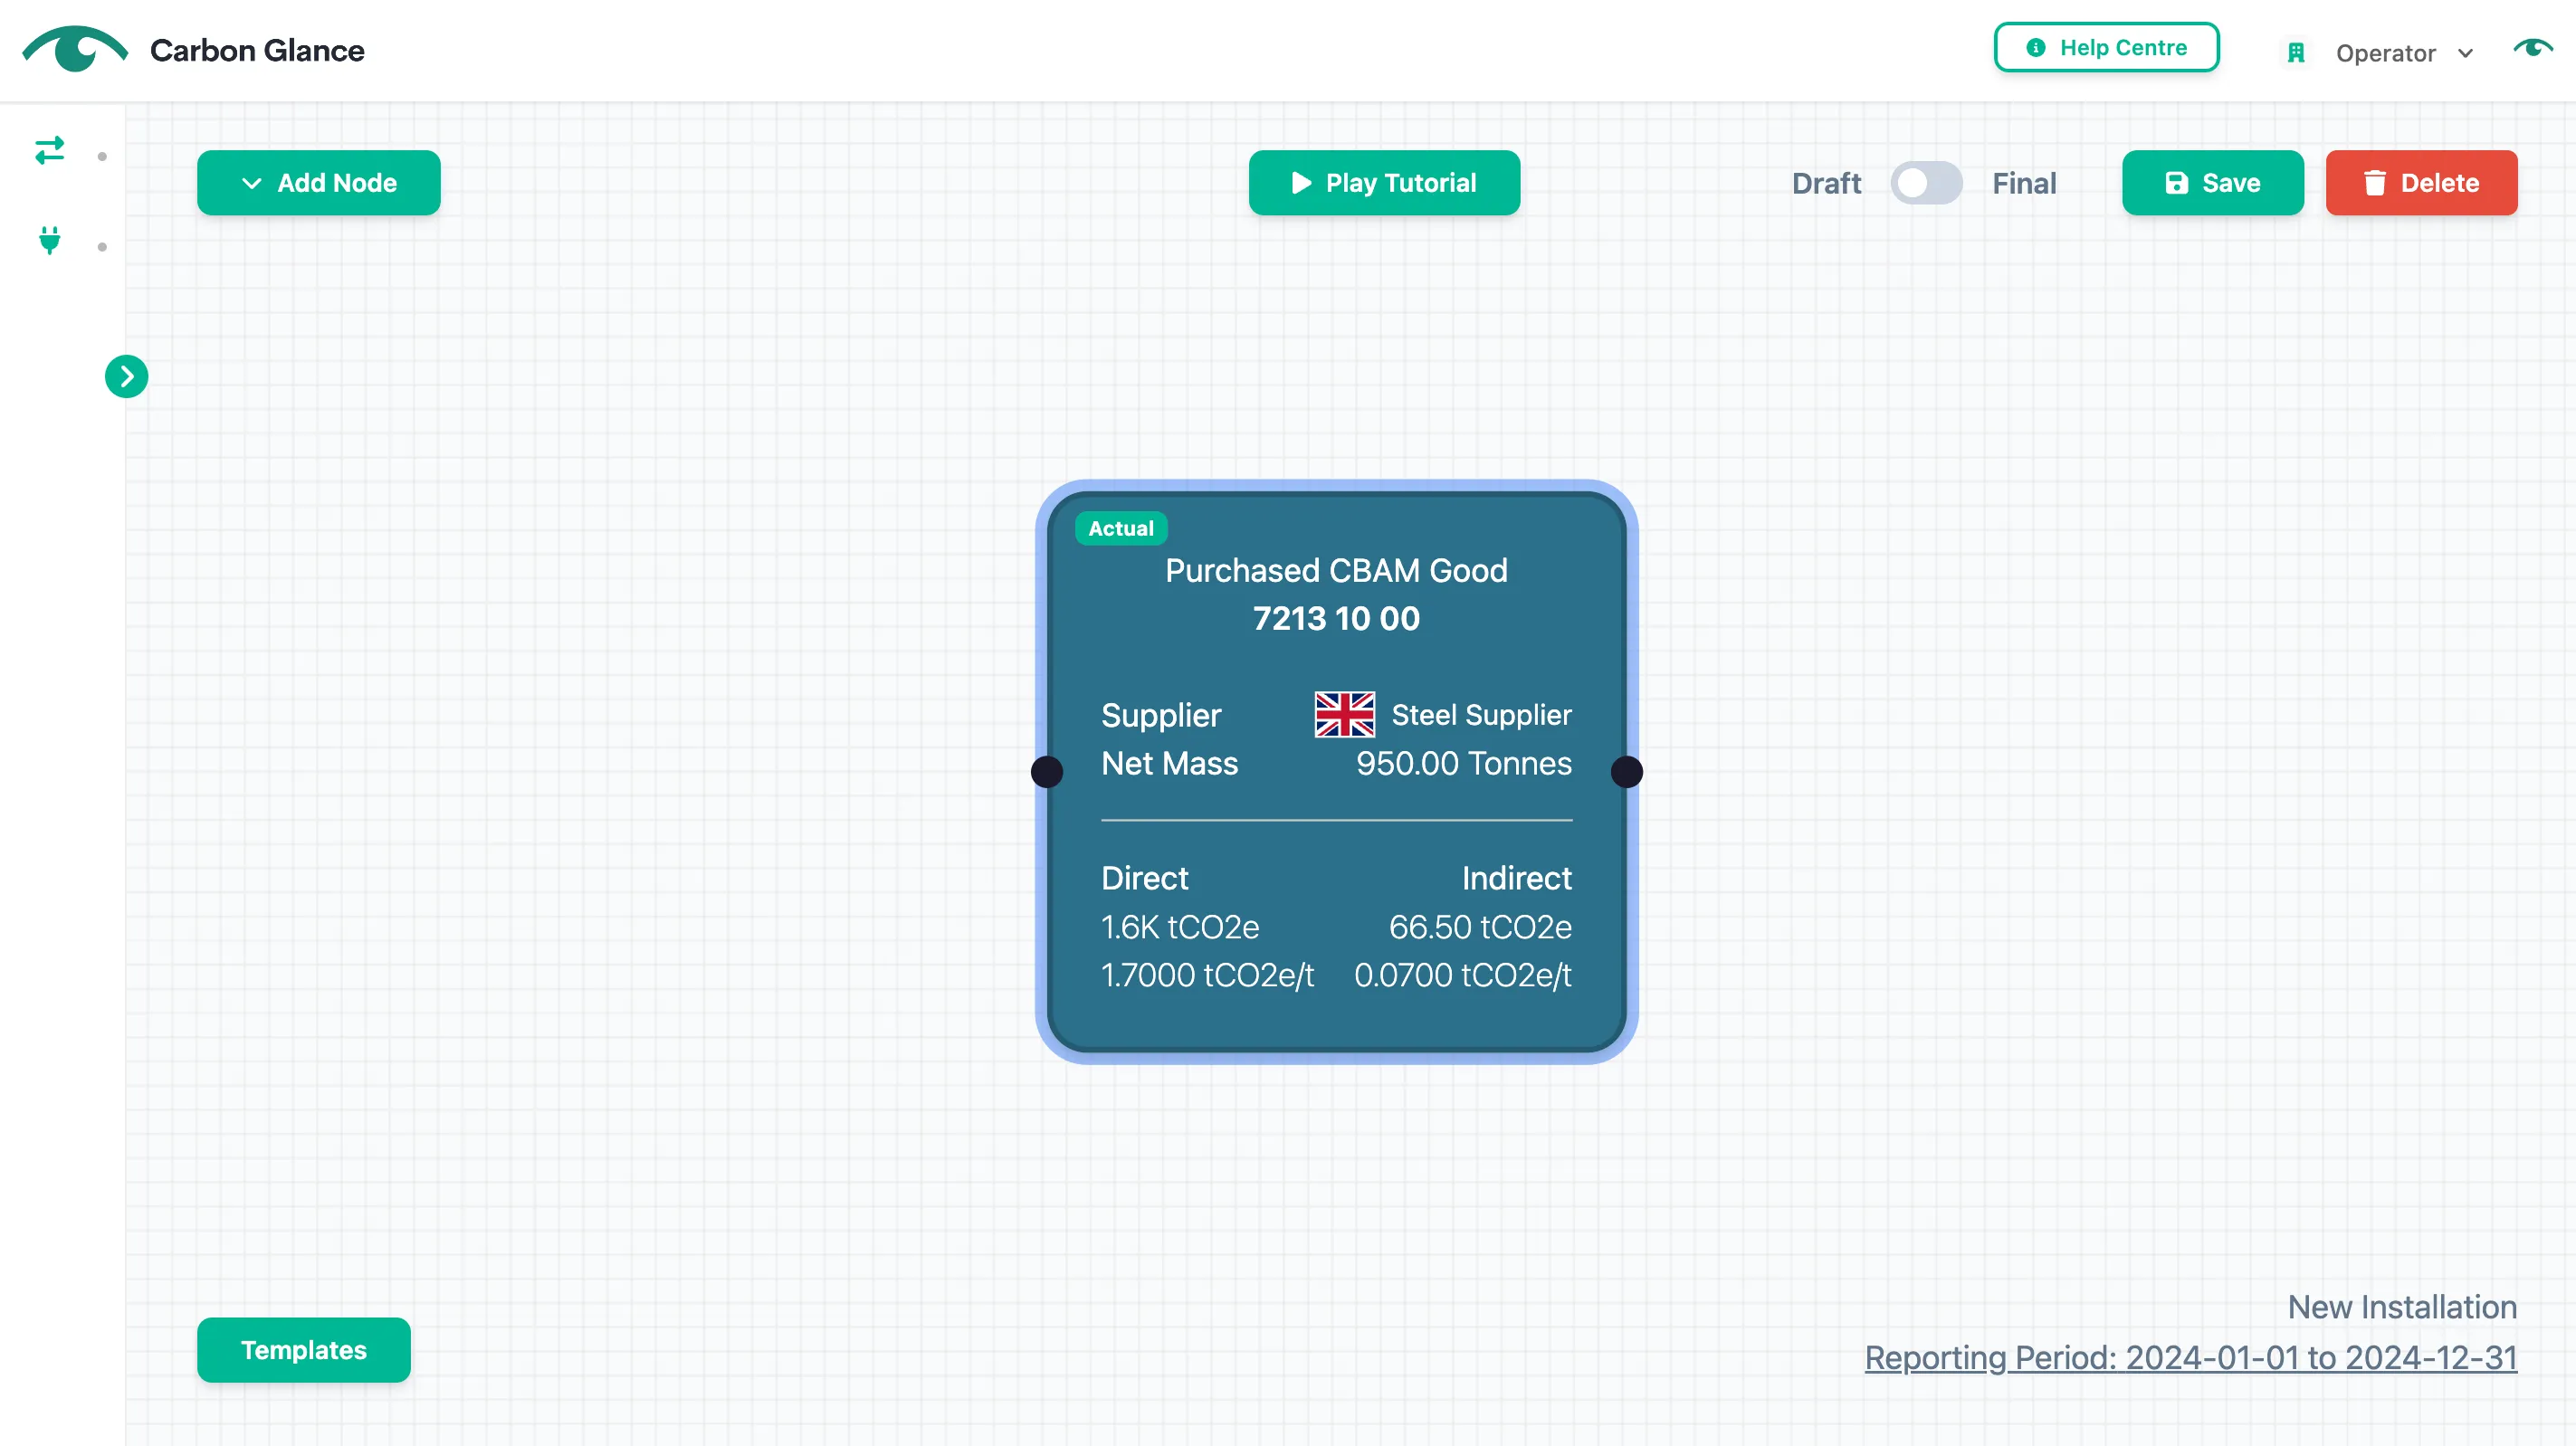
Task: Click the New Installation label
Action: point(2403,1308)
